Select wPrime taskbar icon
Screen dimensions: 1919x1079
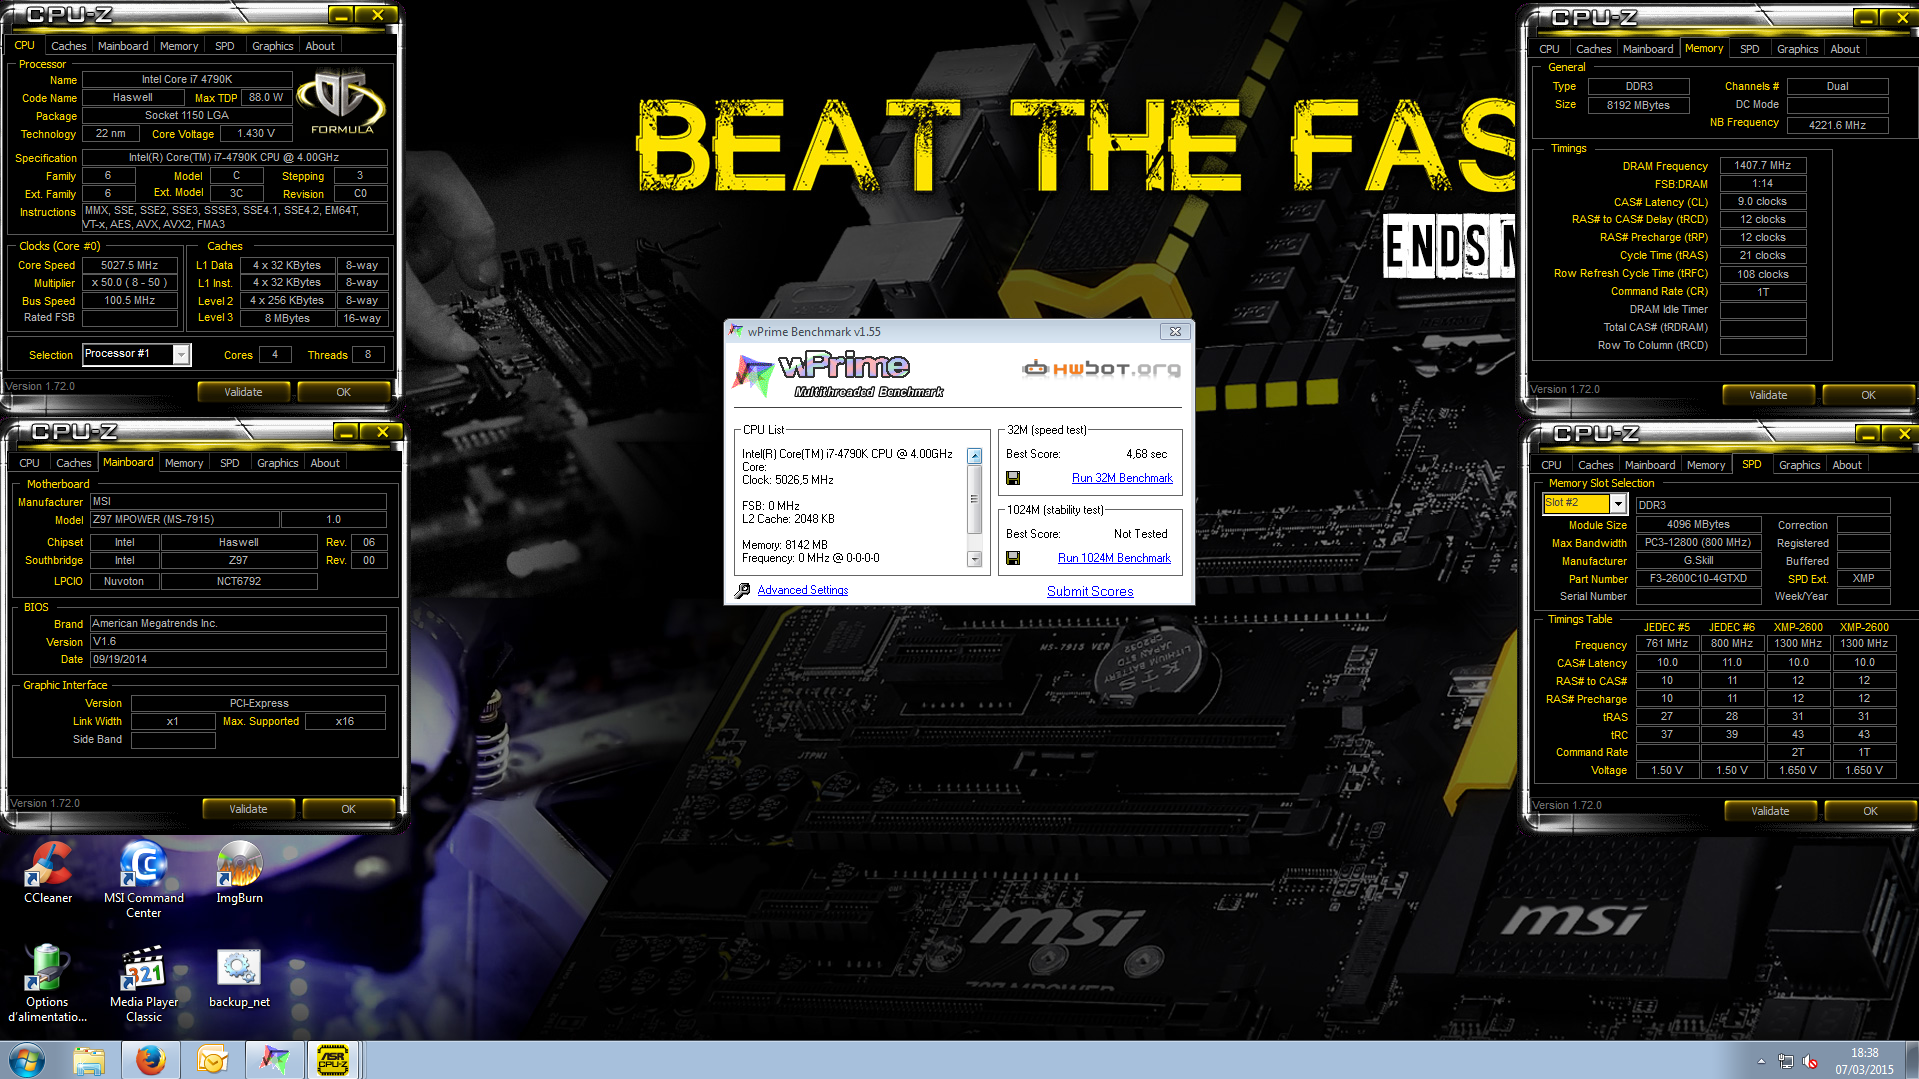click(274, 1060)
